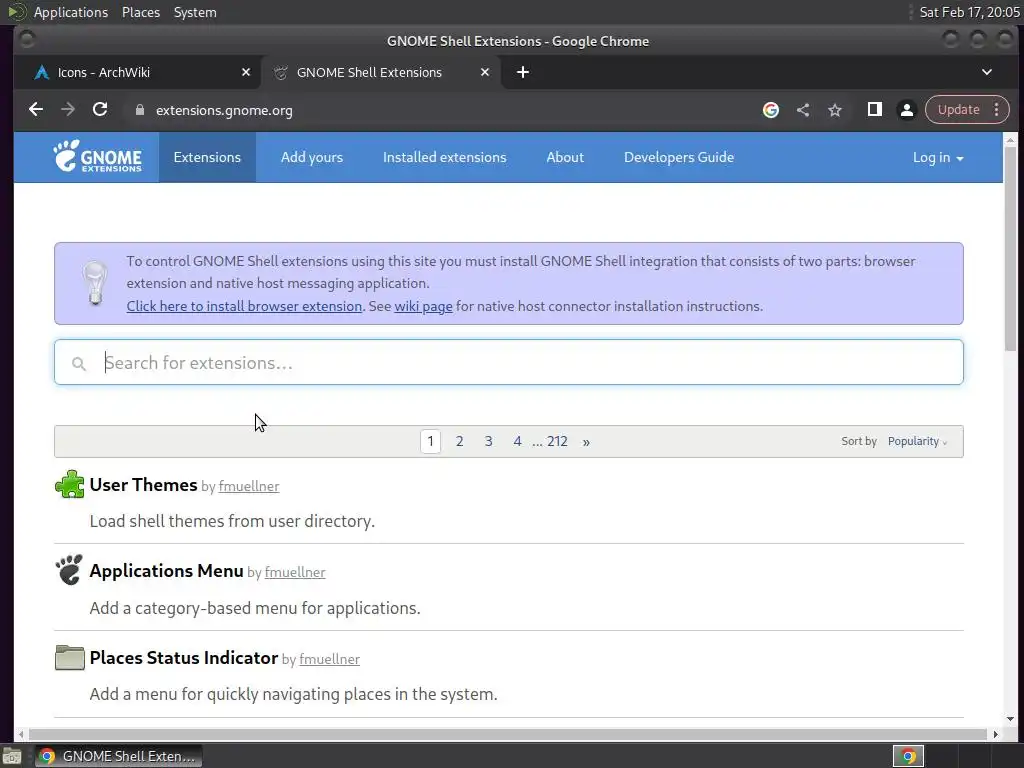Open fmuellner link beside Places Status Indicator
Image resolution: width=1024 pixels, height=768 pixels.
329,660
